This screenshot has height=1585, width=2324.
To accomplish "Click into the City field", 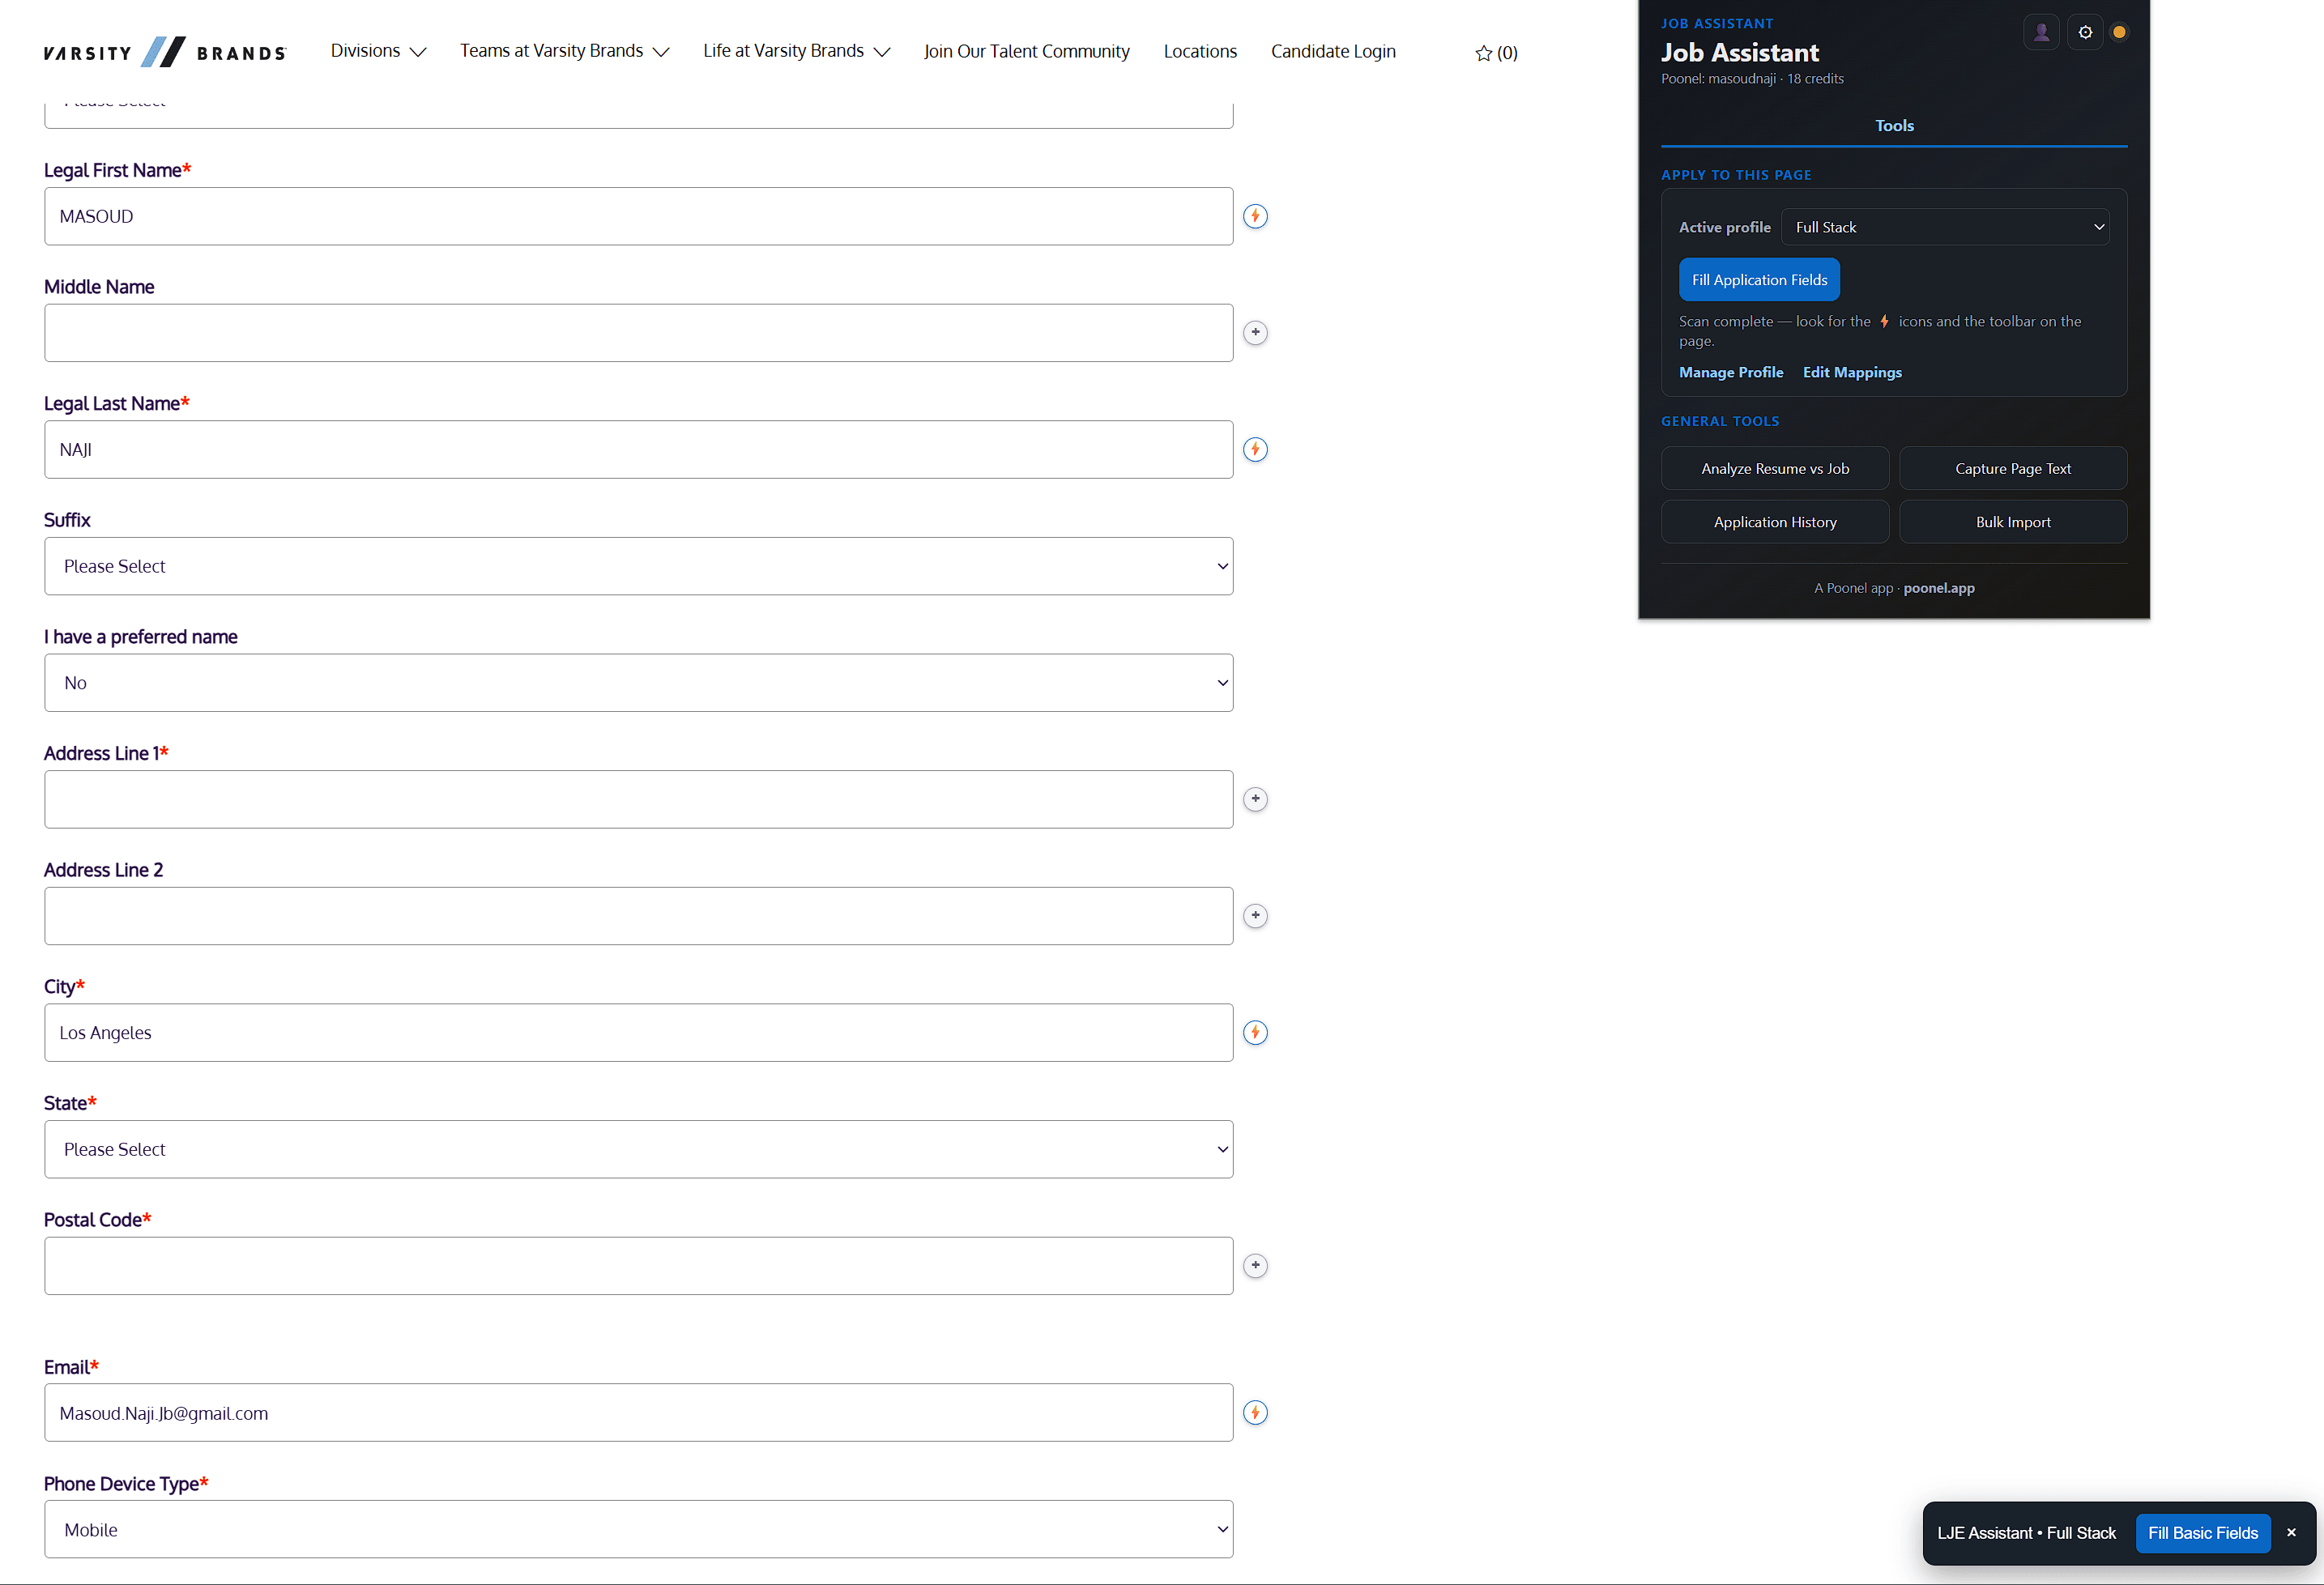I will coord(638,1032).
